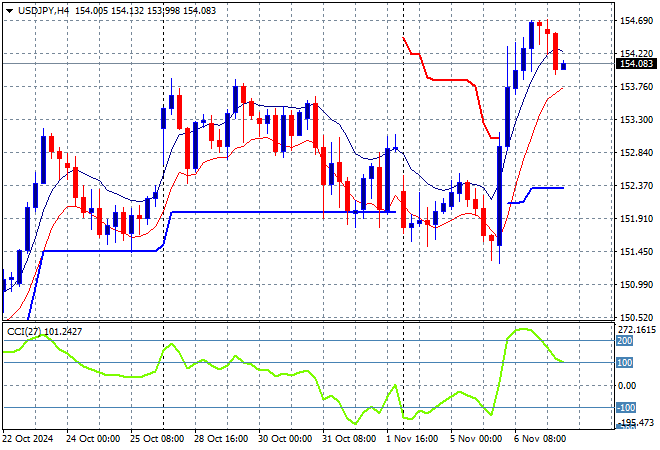Screen dimensions: 660x450
Task: Click the CCI 100 level label
Action: pos(625,362)
